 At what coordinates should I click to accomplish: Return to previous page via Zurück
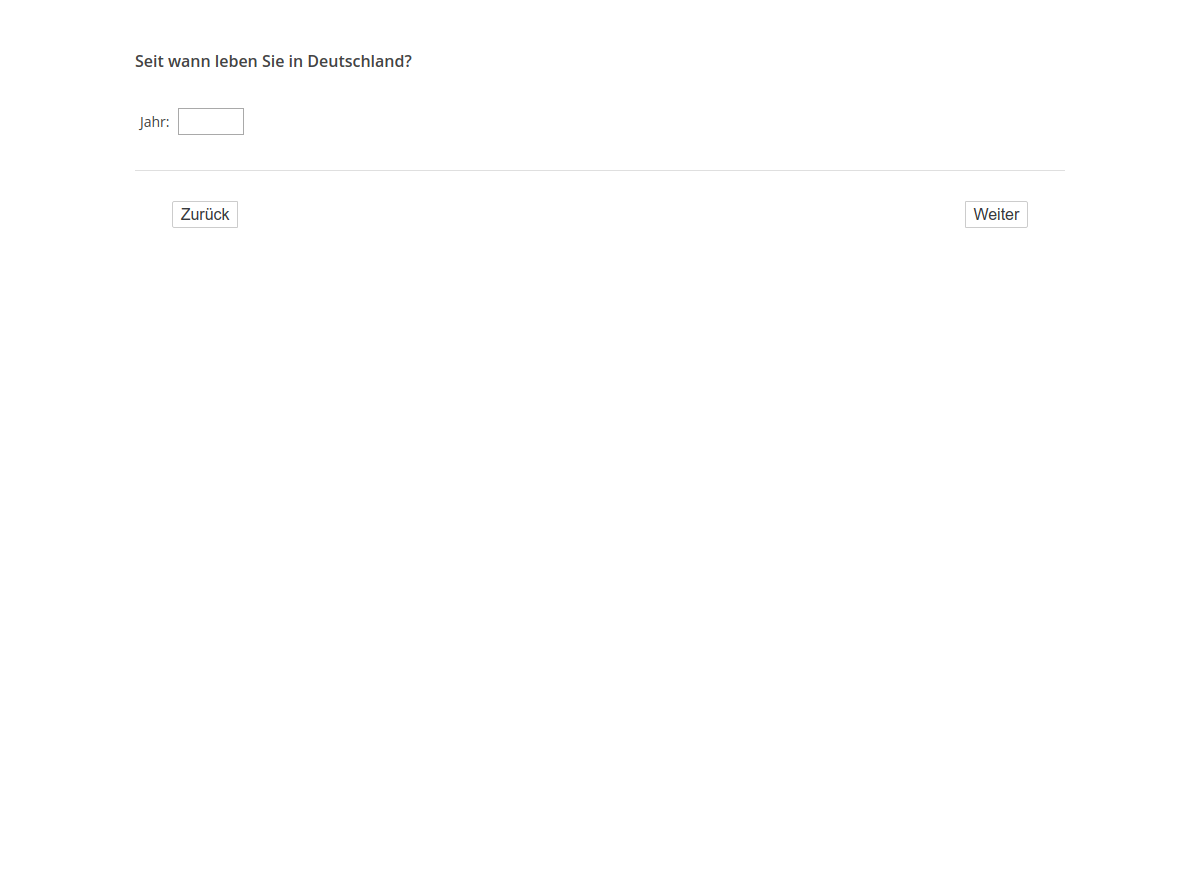point(204,214)
